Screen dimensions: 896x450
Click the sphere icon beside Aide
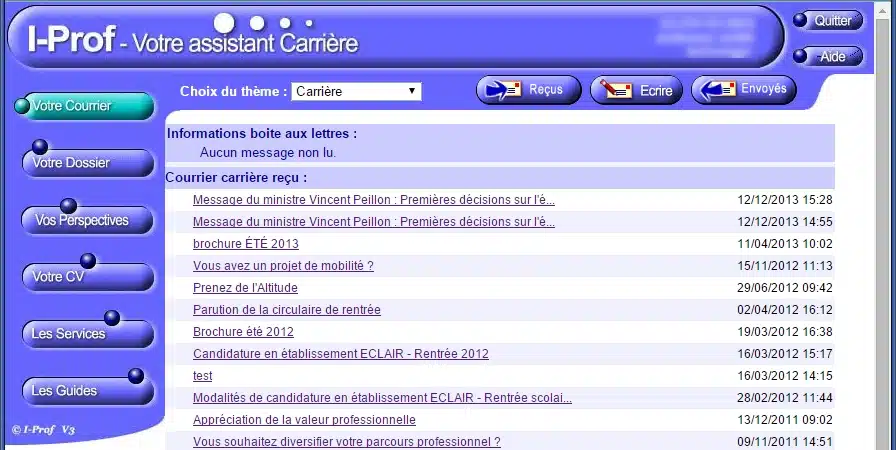click(800, 56)
